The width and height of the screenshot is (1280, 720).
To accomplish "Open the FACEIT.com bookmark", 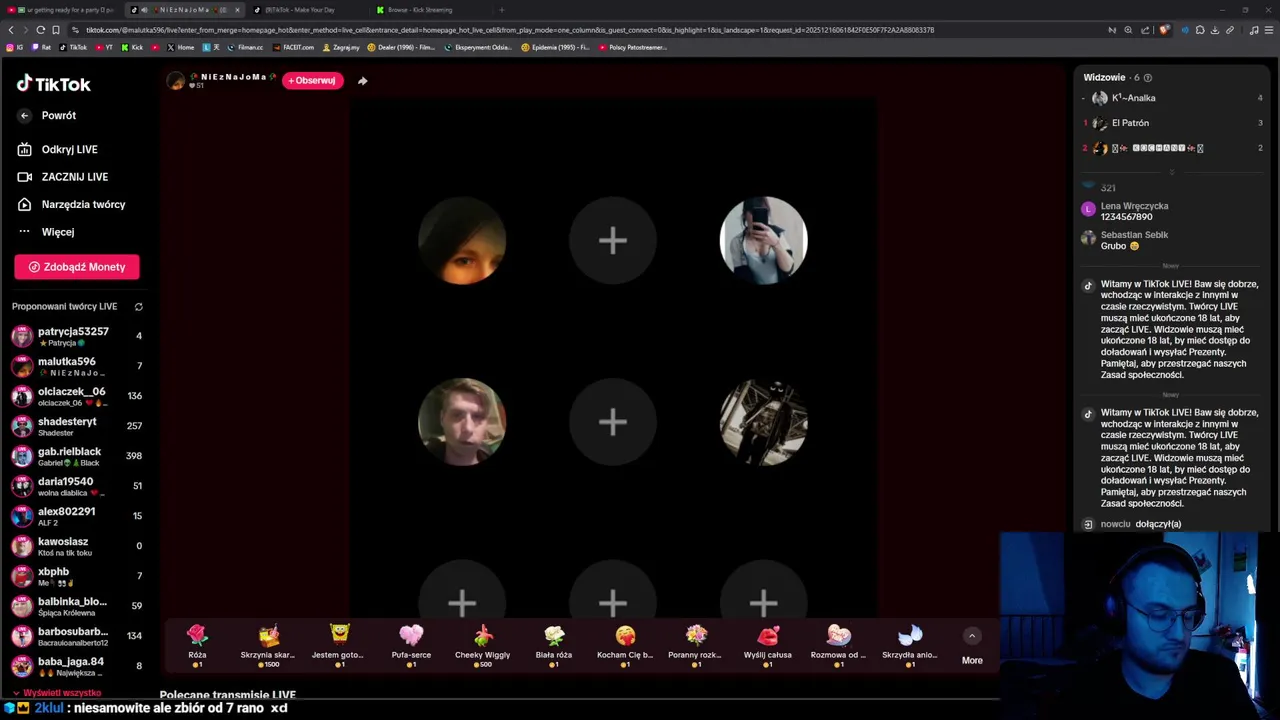I will tap(293, 47).
